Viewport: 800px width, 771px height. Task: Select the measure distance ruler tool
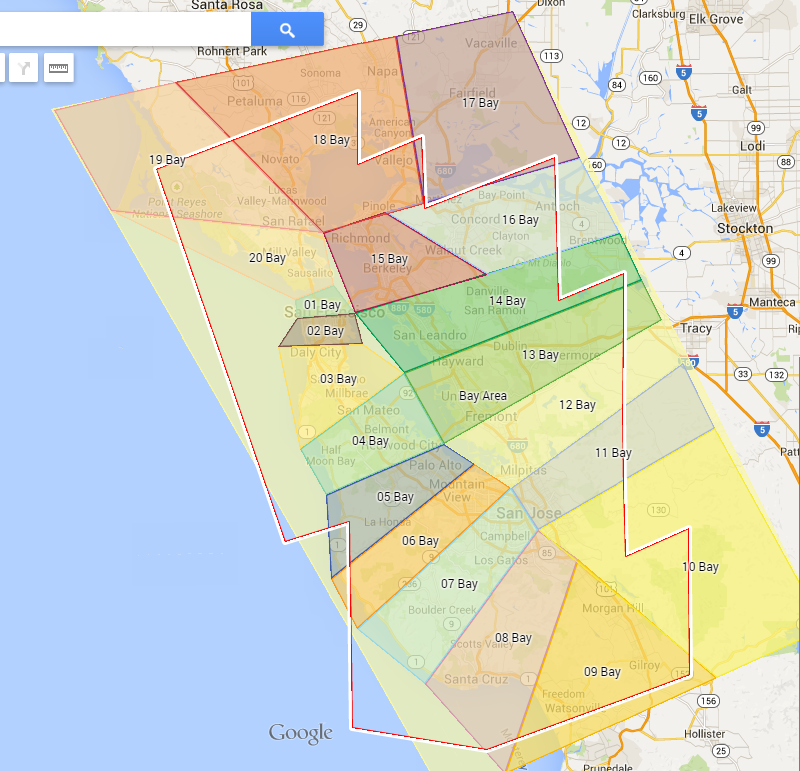coord(58,68)
